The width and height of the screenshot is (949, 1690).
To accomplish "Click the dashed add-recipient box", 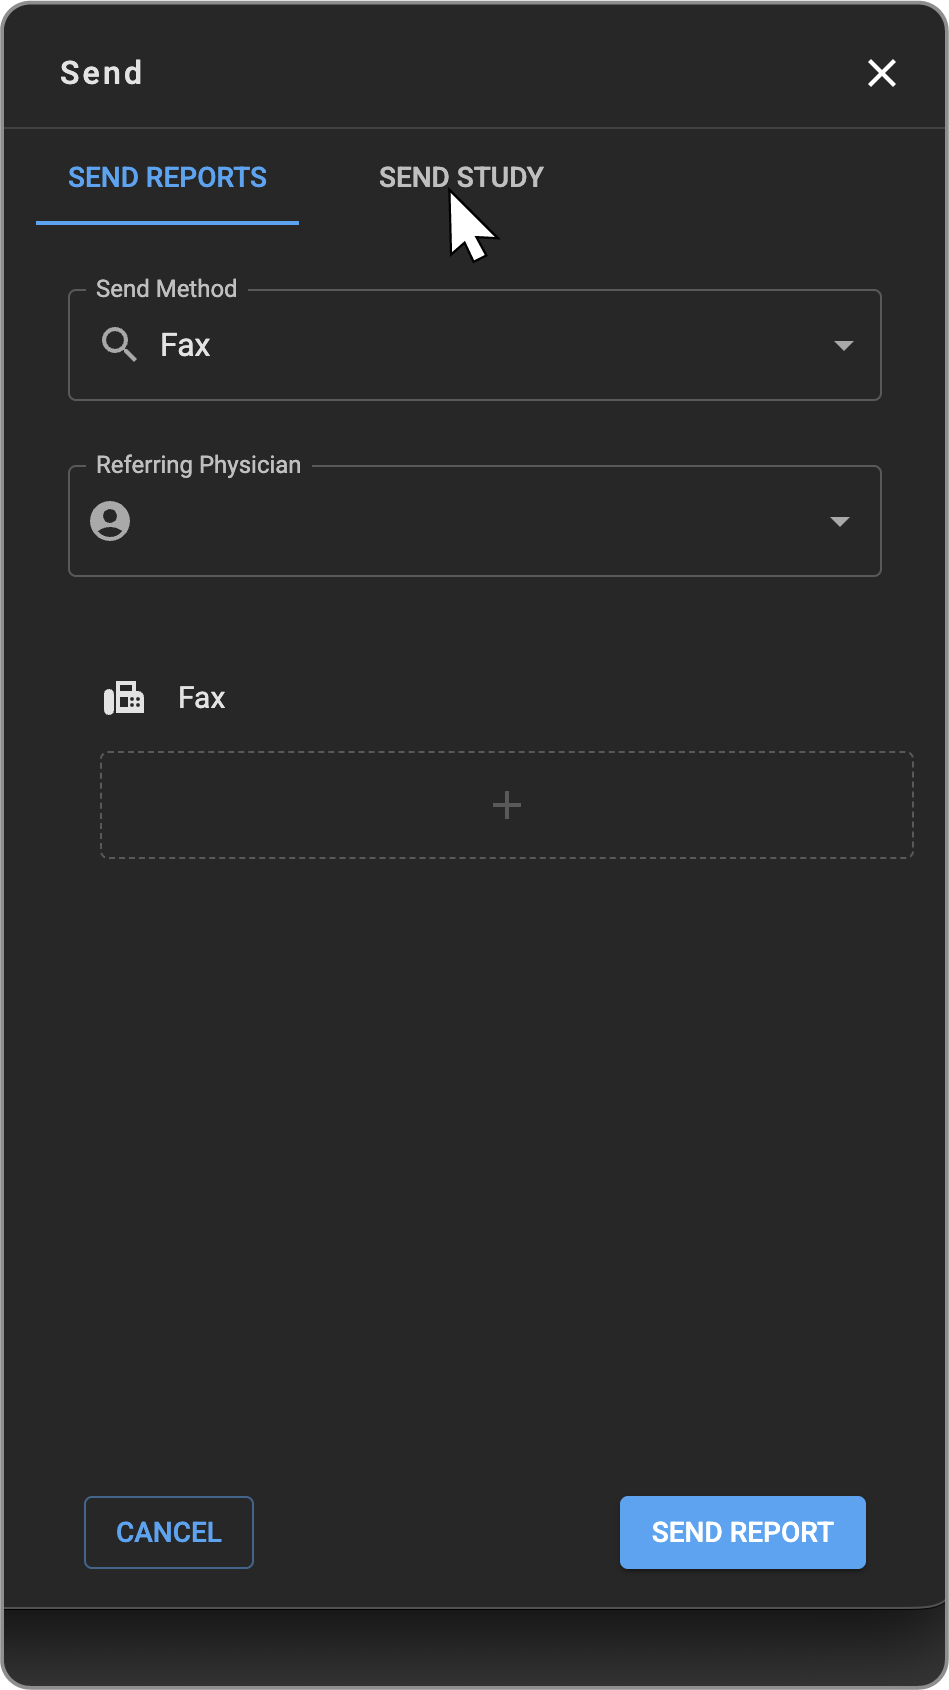I will pos(506,805).
